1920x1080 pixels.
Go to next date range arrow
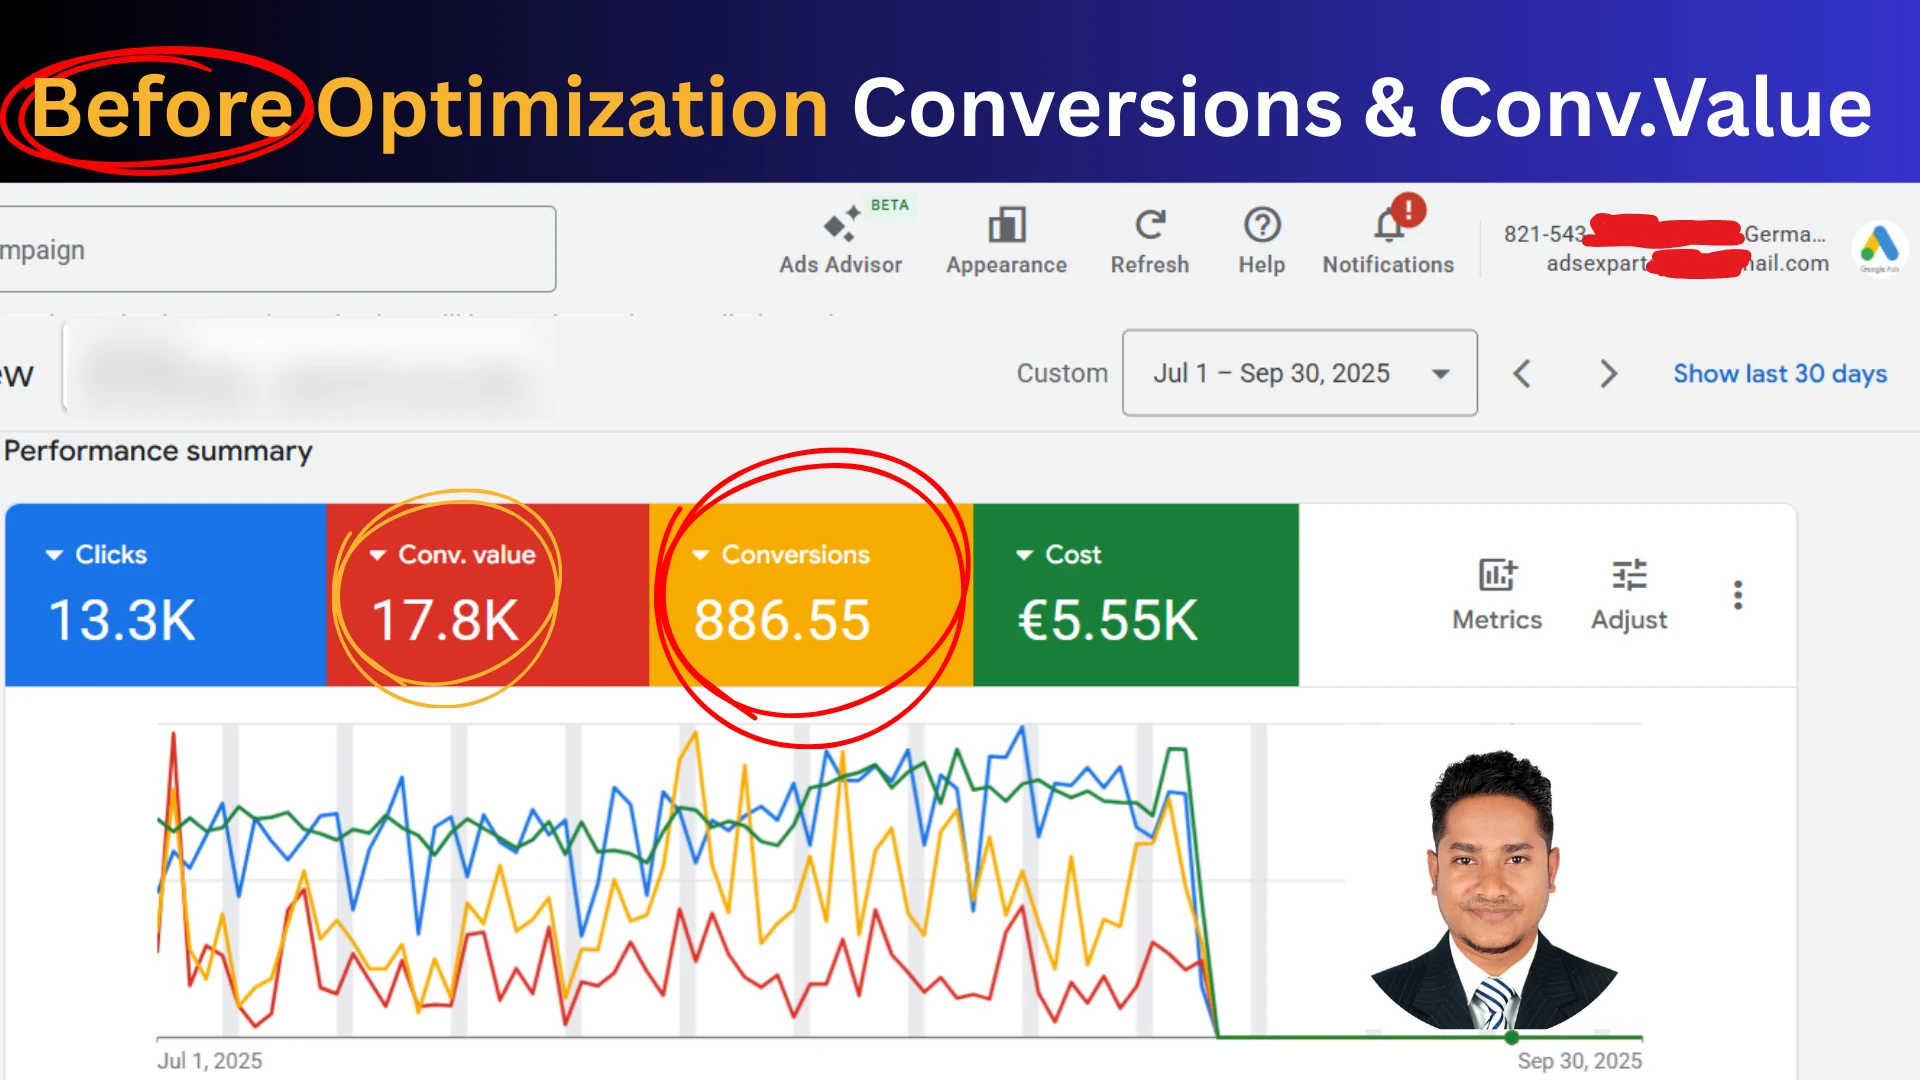1607,374
